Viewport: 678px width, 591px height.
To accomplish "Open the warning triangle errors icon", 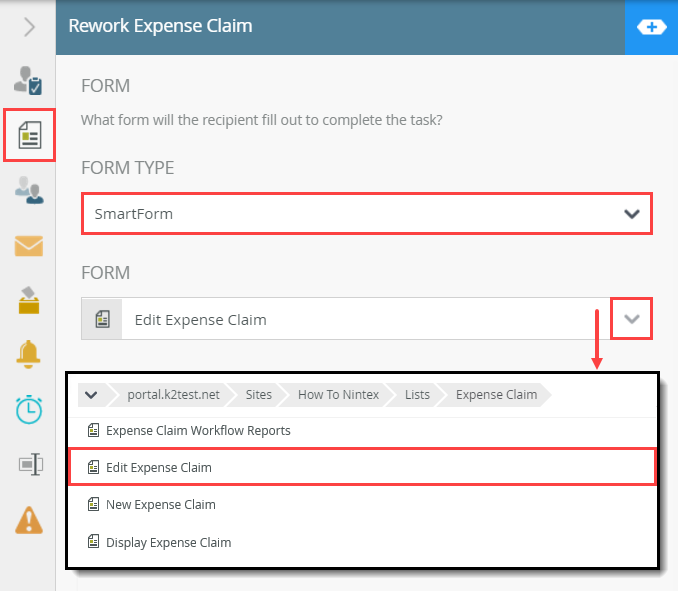I will [29, 519].
